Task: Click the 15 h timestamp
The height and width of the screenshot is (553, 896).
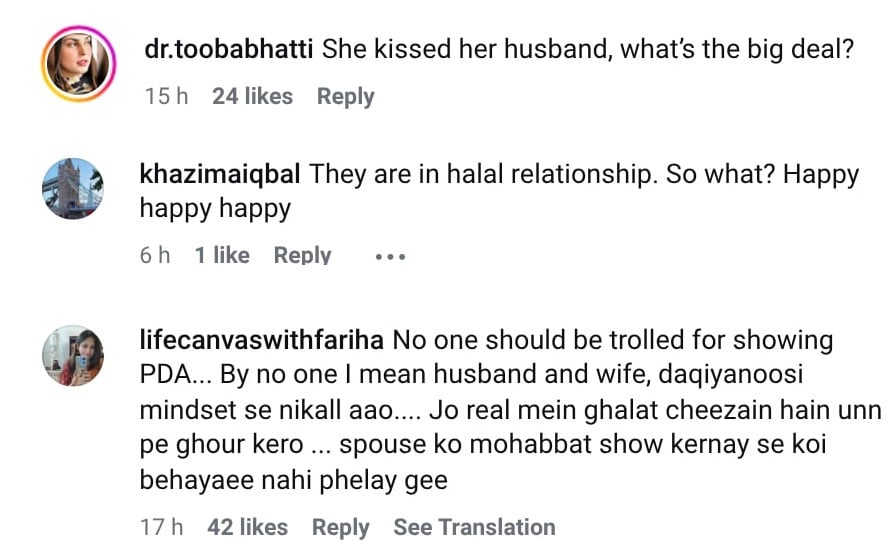Action: tap(166, 97)
